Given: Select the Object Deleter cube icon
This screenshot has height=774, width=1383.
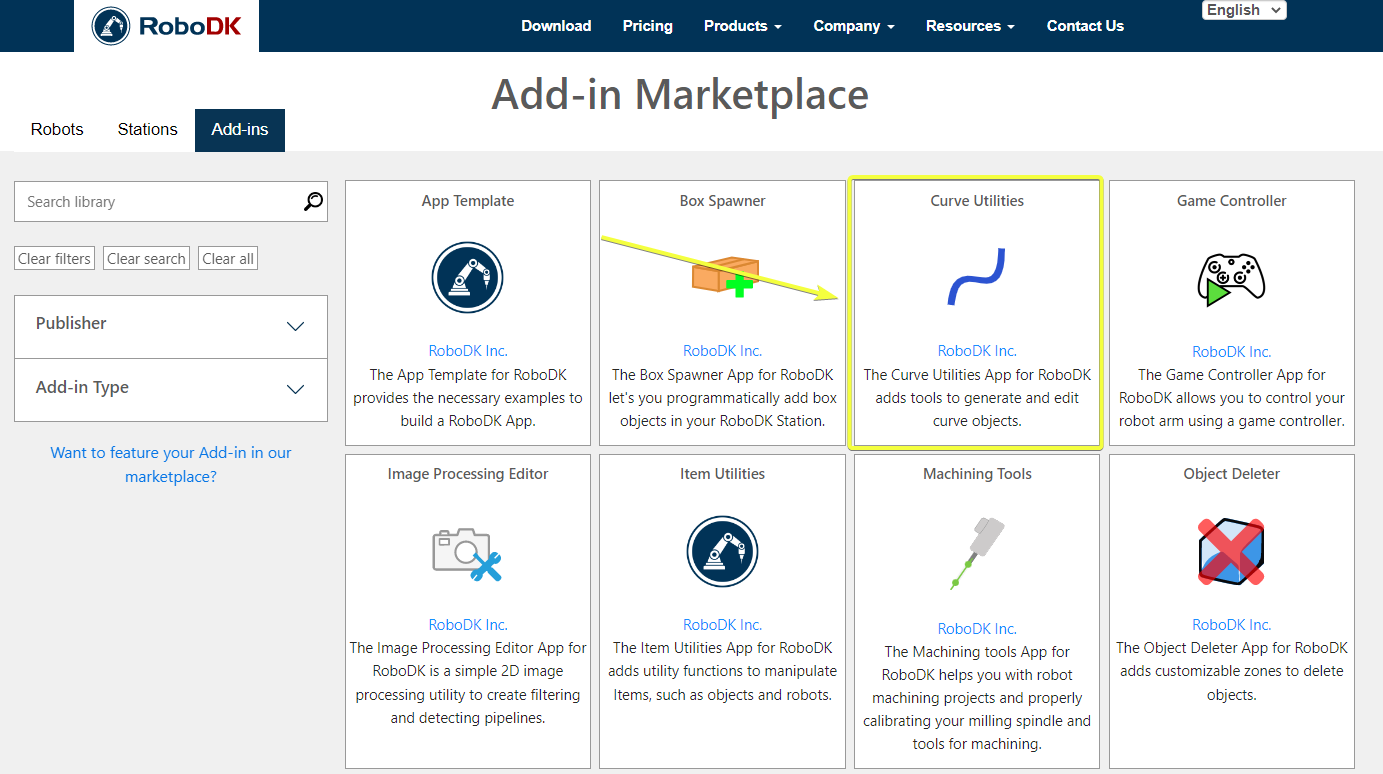Looking at the screenshot, I should click(1231, 551).
